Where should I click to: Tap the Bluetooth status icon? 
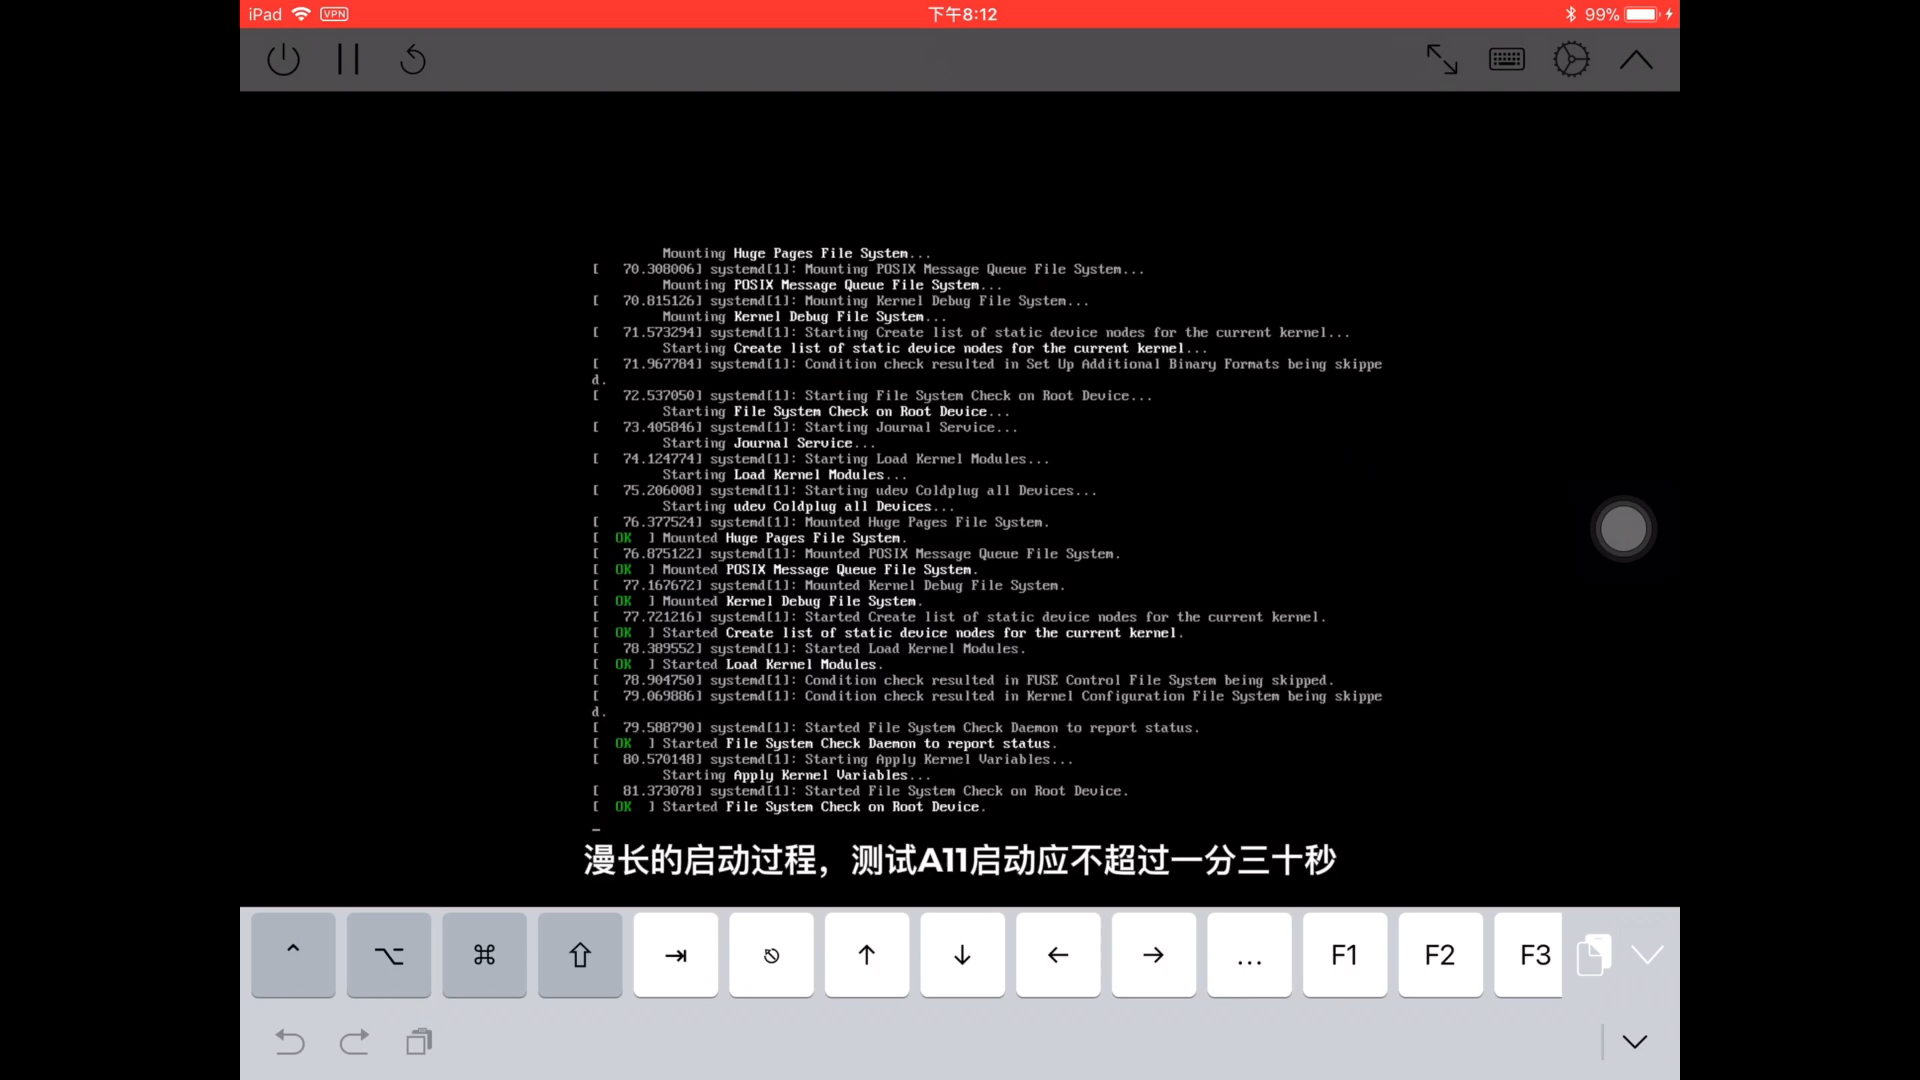point(1571,14)
